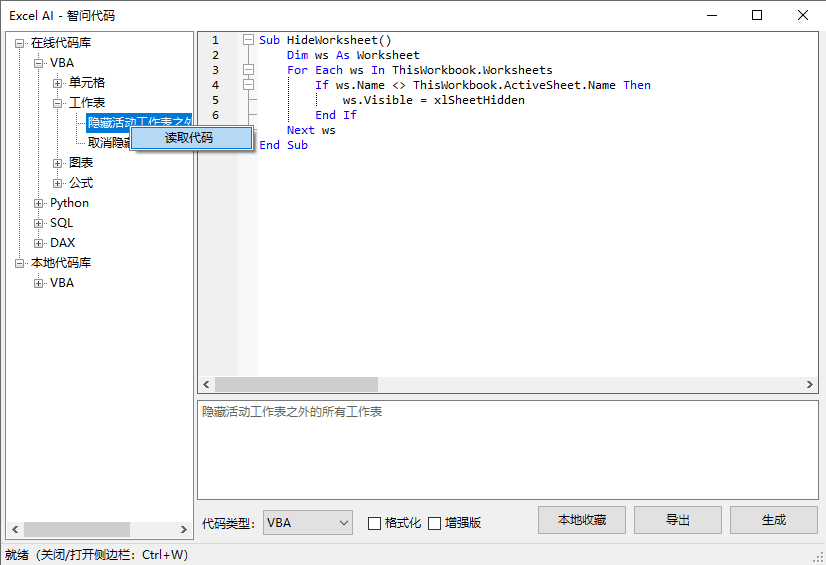The height and width of the screenshot is (565, 826).
Task: Click the tree panel horizontal scrollbar thumb
Action: click(x=77, y=529)
